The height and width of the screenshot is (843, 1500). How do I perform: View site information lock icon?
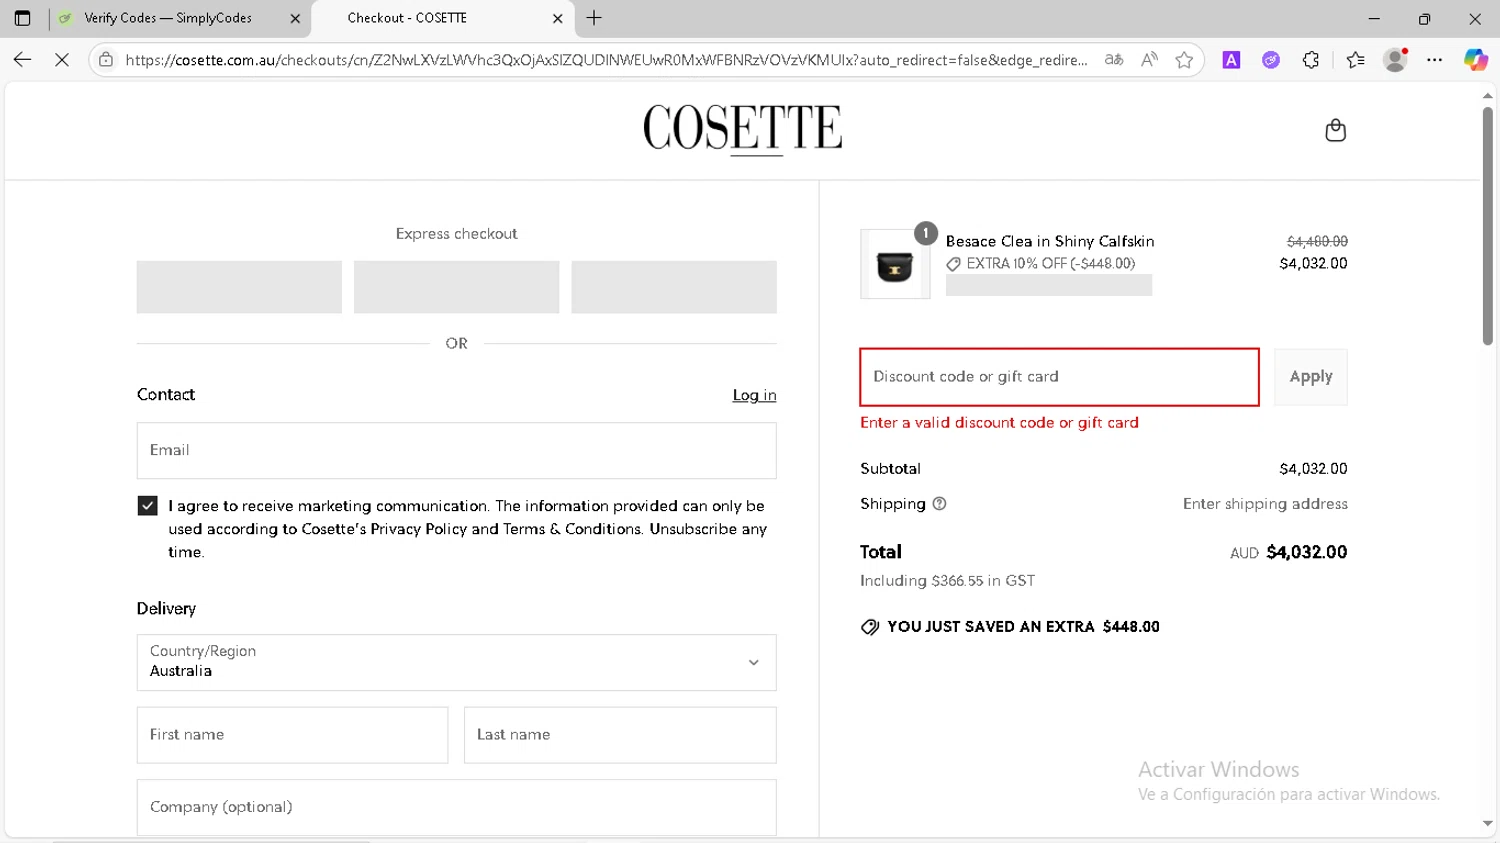tap(106, 60)
